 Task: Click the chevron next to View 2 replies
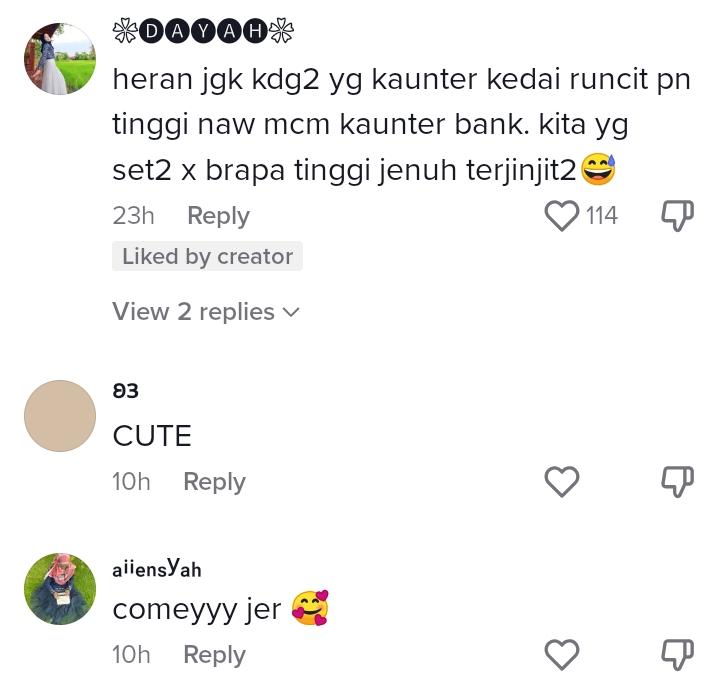click(x=291, y=312)
